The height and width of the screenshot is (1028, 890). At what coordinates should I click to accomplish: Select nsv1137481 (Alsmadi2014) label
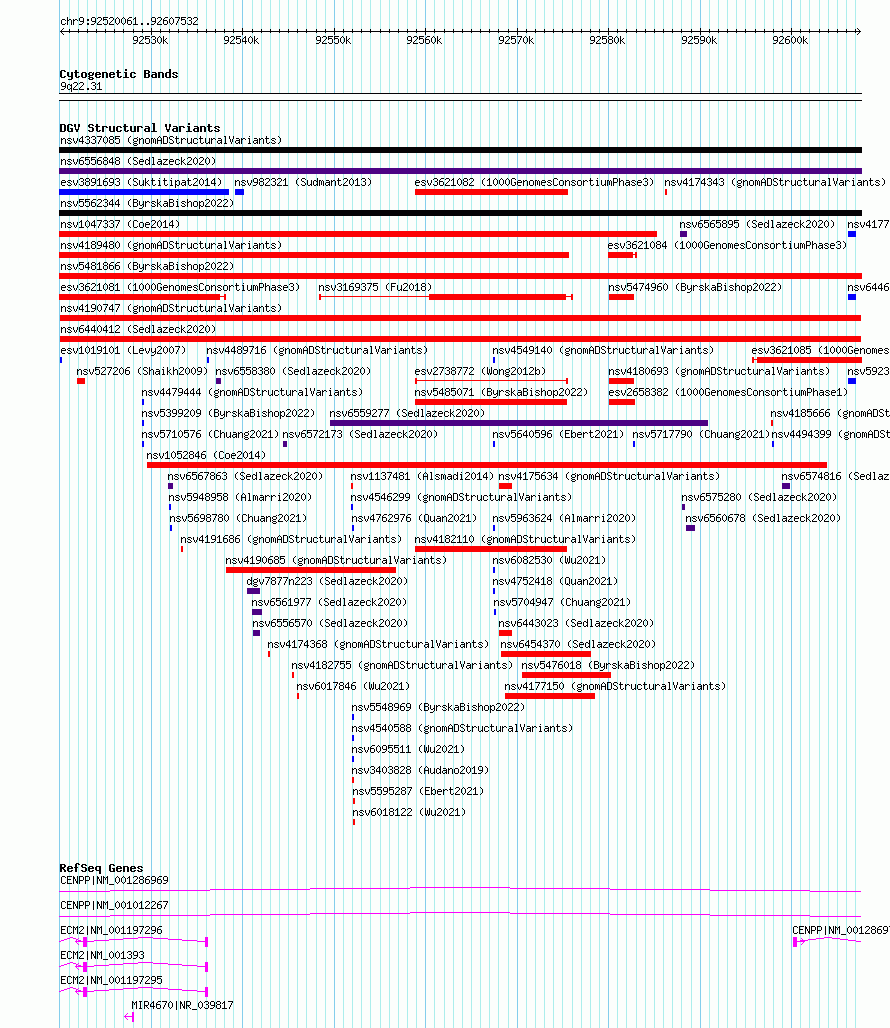tap(422, 476)
